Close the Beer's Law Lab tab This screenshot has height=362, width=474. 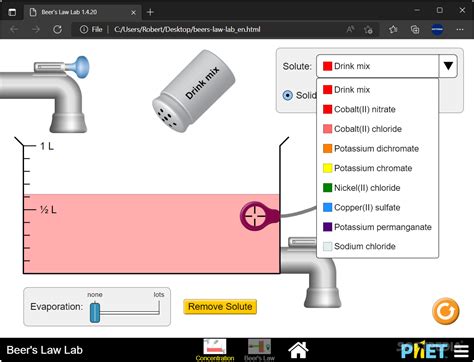tap(133, 12)
